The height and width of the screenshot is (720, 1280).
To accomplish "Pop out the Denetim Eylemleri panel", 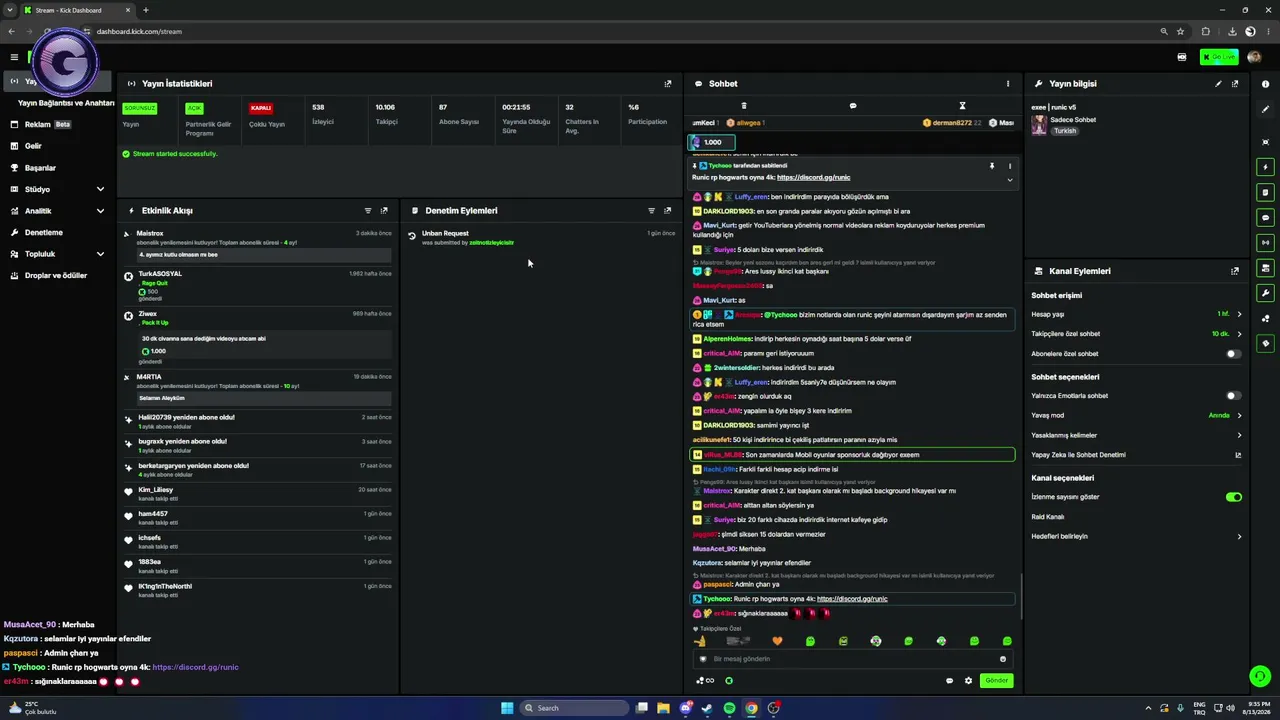I will pyautogui.click(x=668, y=211).
